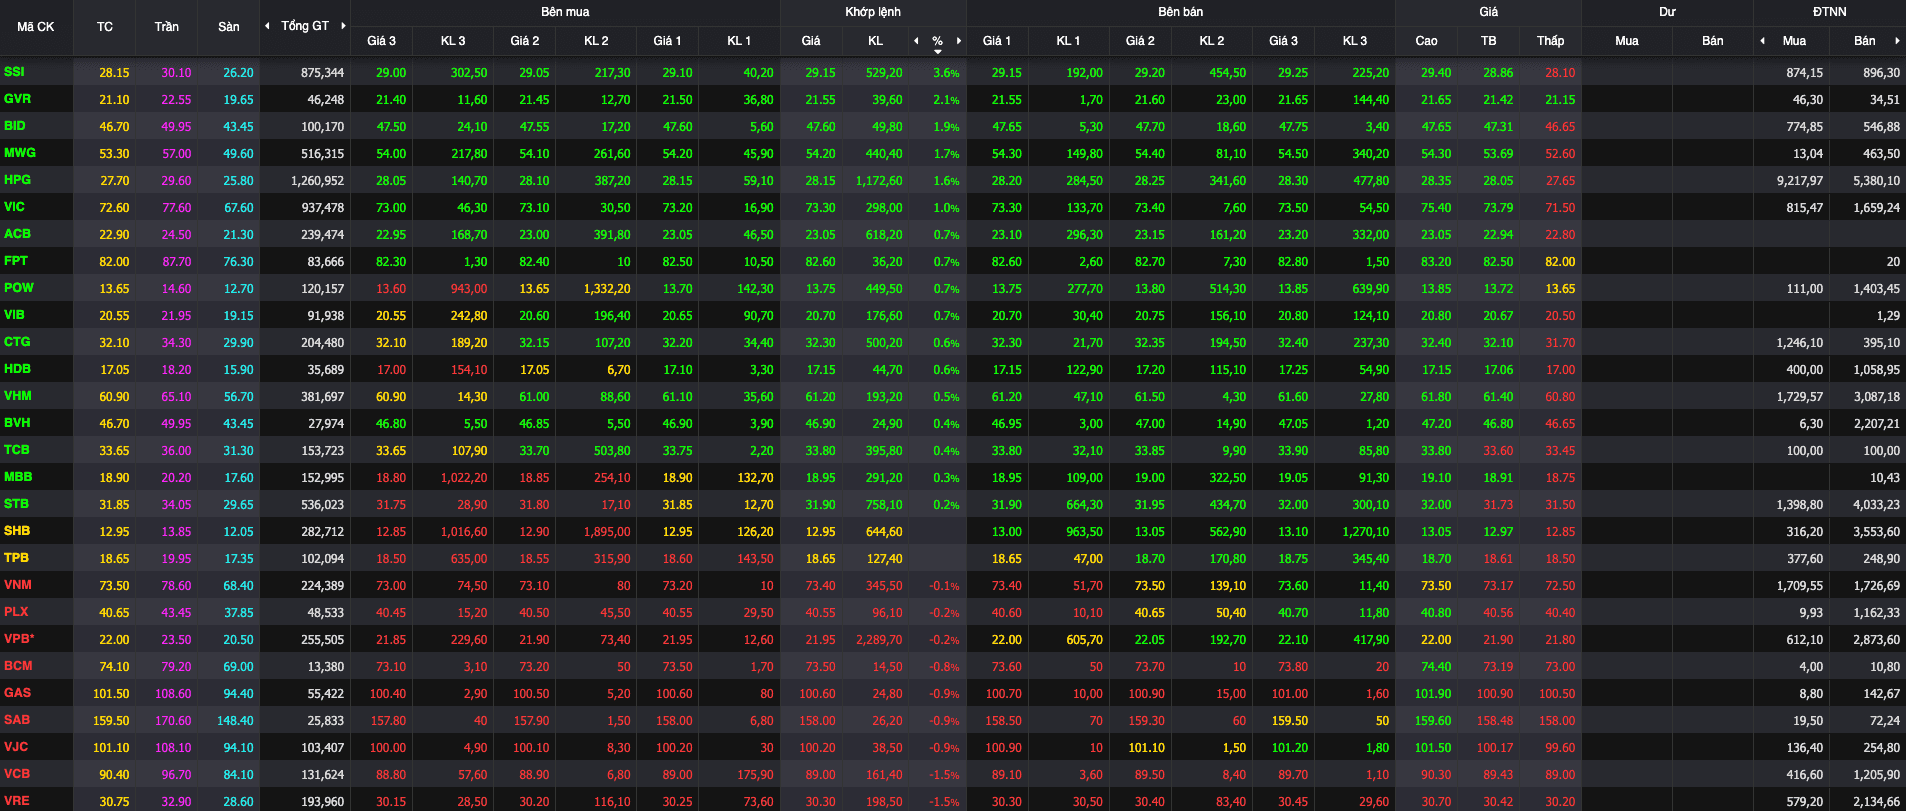
Task: Open the VJC stock symbol
Action: 16,747
